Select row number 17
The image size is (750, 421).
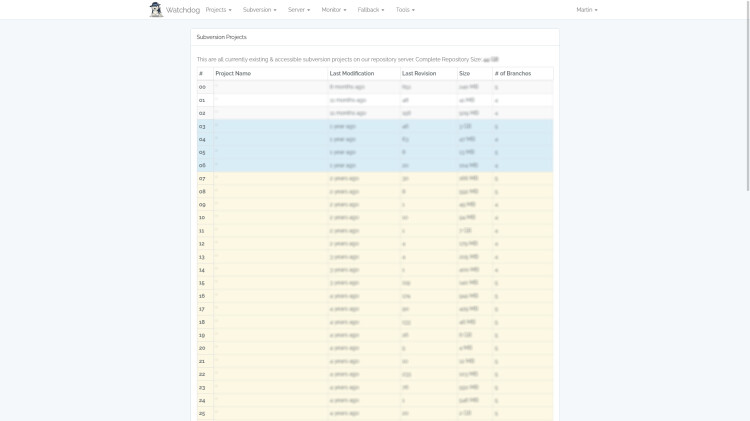375,309
